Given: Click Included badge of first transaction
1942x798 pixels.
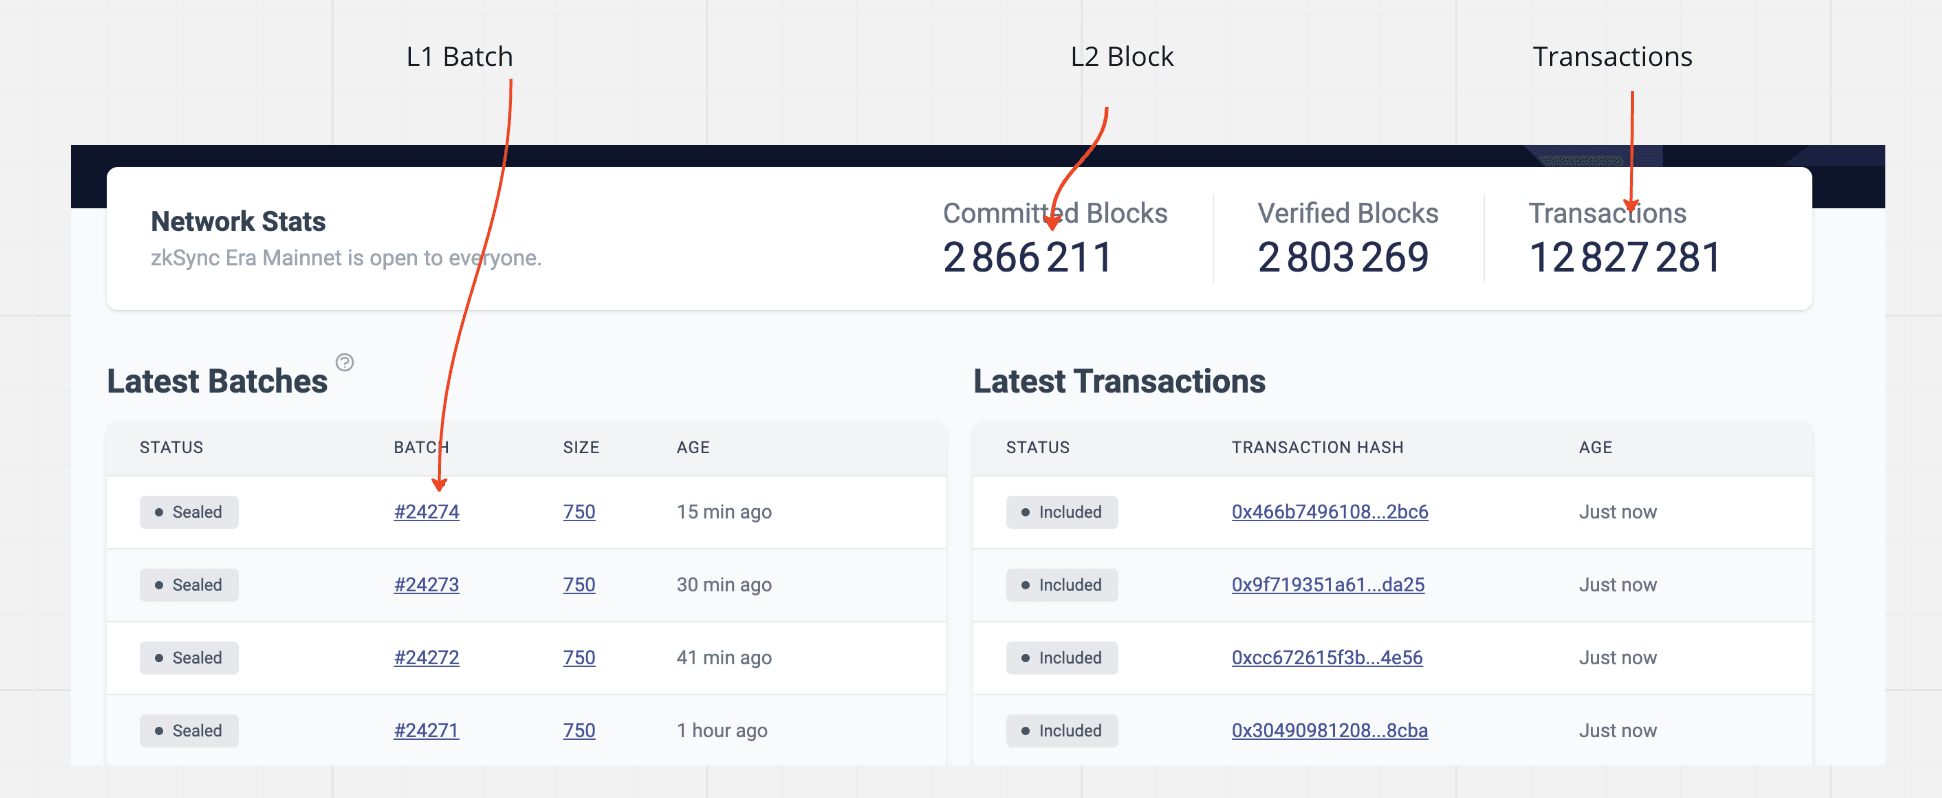Looking at the screenshot, I should click(x=1061, y=512).
